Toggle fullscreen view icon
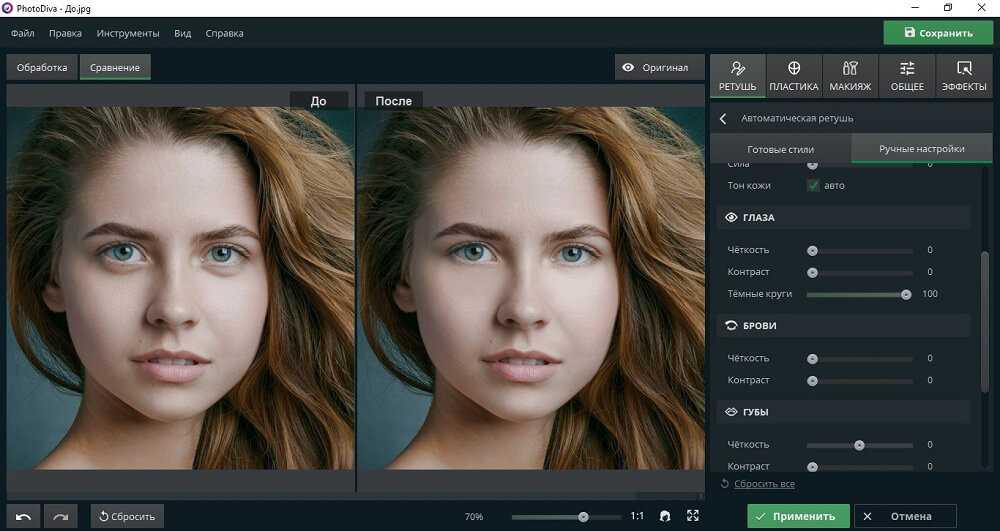The image size is (1000, 531). [x=693, y=516]
